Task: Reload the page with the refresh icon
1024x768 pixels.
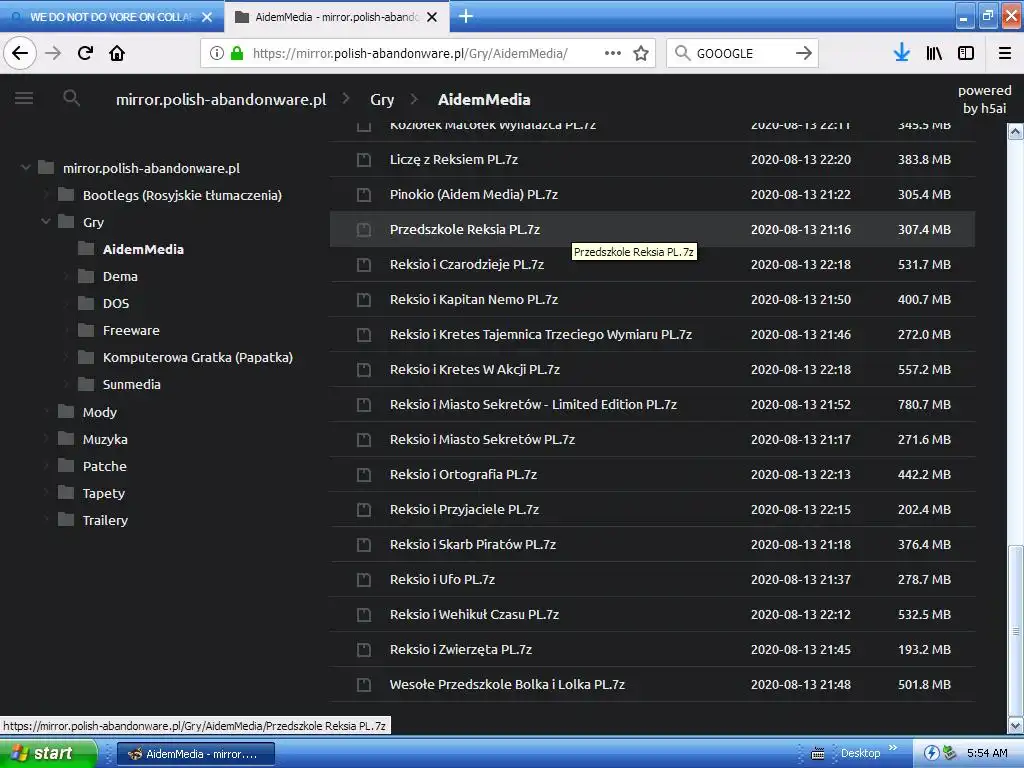Action: pyautogui.click(x=85, y=53)
